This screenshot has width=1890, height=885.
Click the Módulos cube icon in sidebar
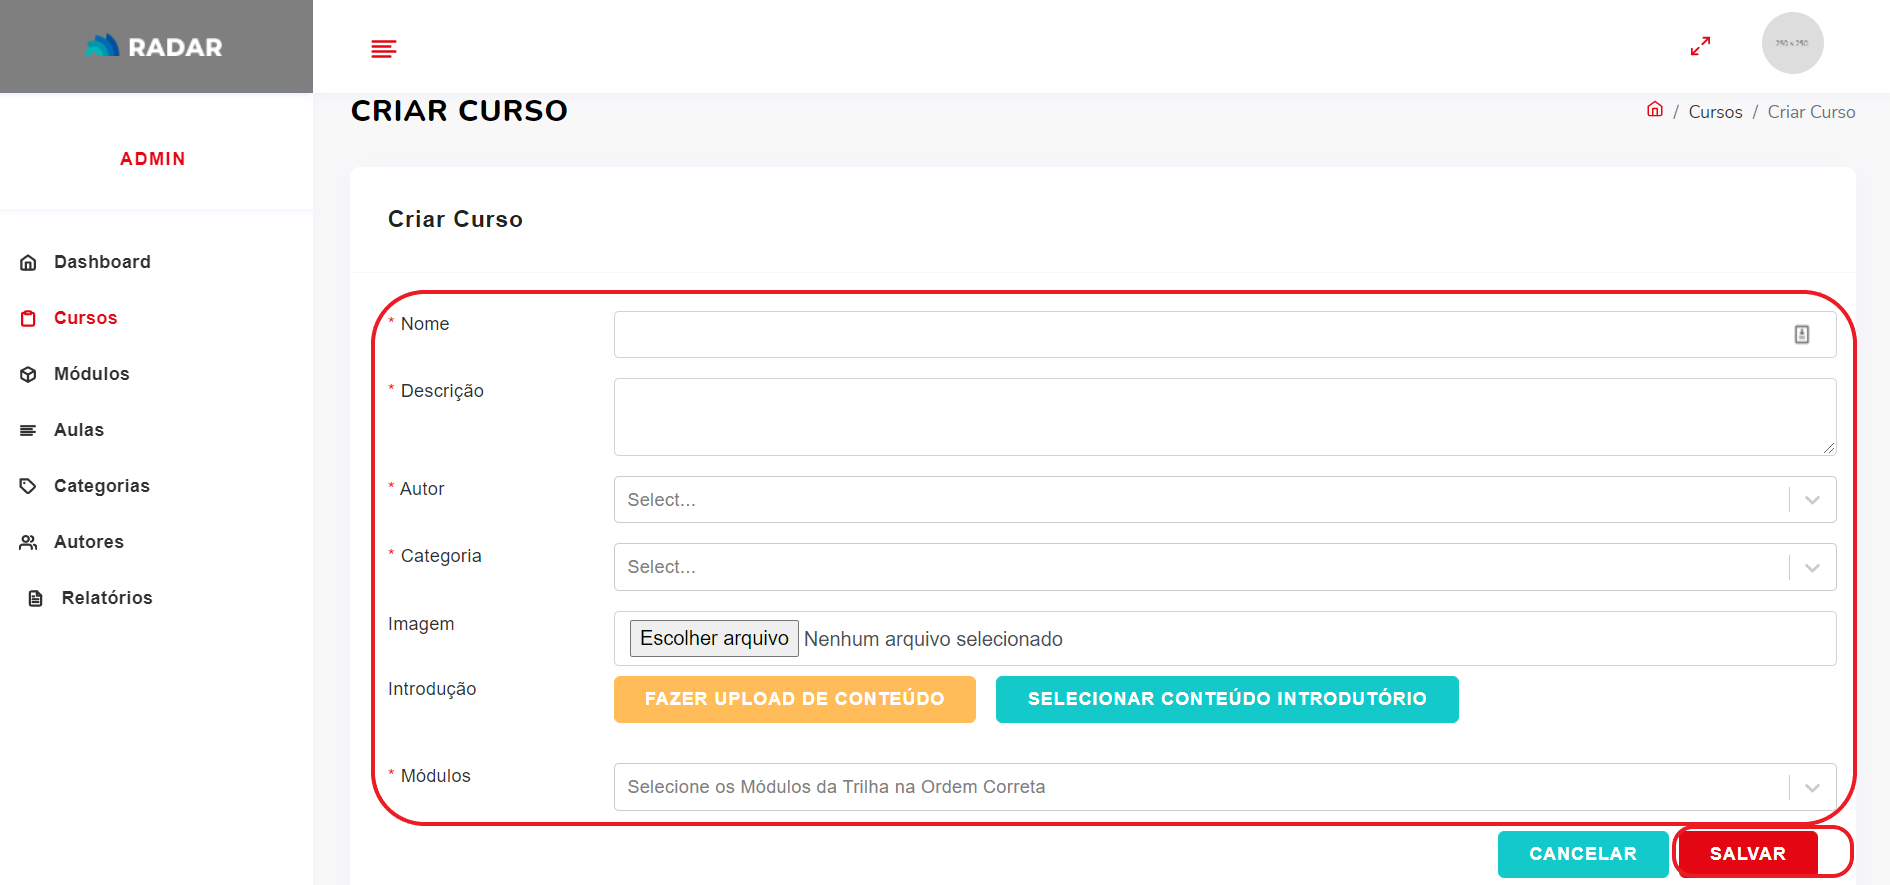pos(28,375)
